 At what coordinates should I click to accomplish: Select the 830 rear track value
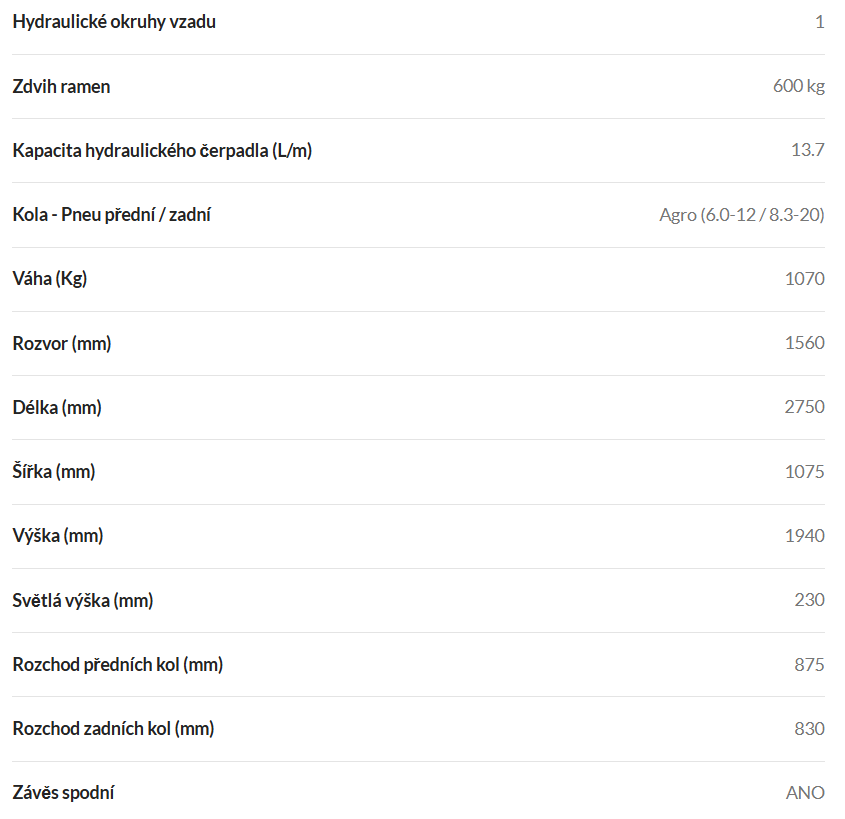pos(809,728)
